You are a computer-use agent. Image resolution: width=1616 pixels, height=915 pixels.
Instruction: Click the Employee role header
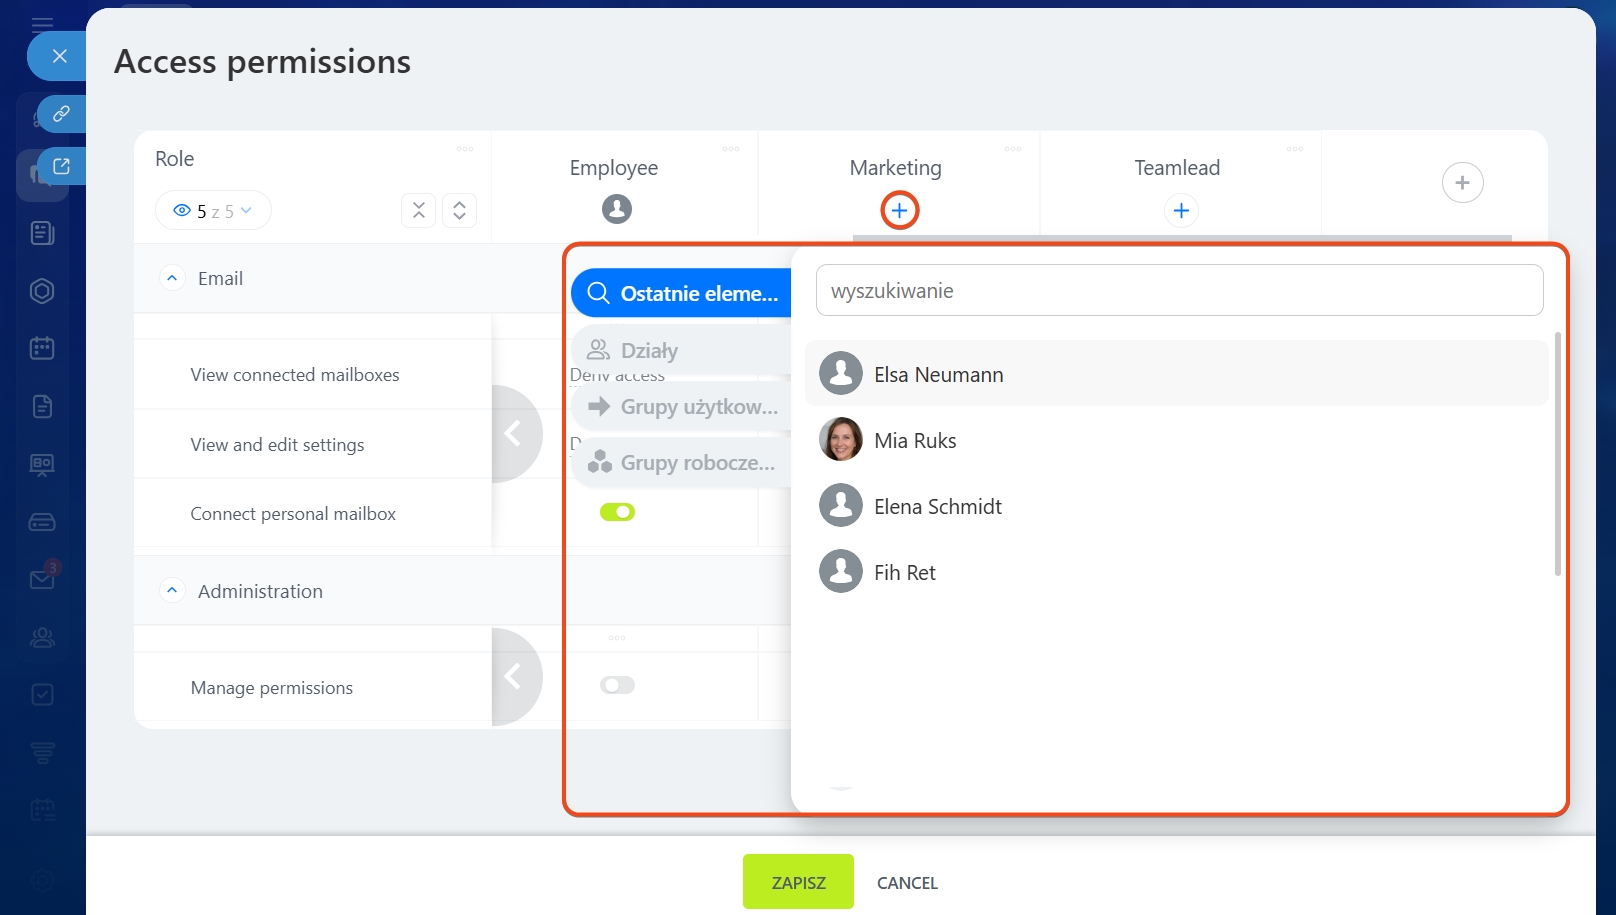pyautogui.click(x=614, y=168)
